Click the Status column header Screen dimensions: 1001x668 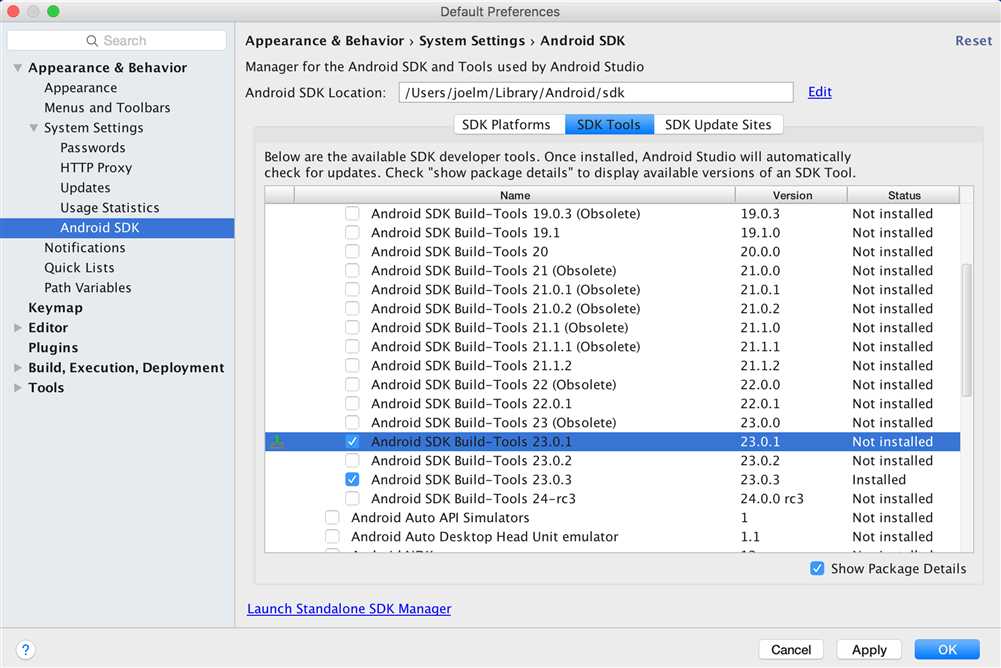[x=904, y=195]
